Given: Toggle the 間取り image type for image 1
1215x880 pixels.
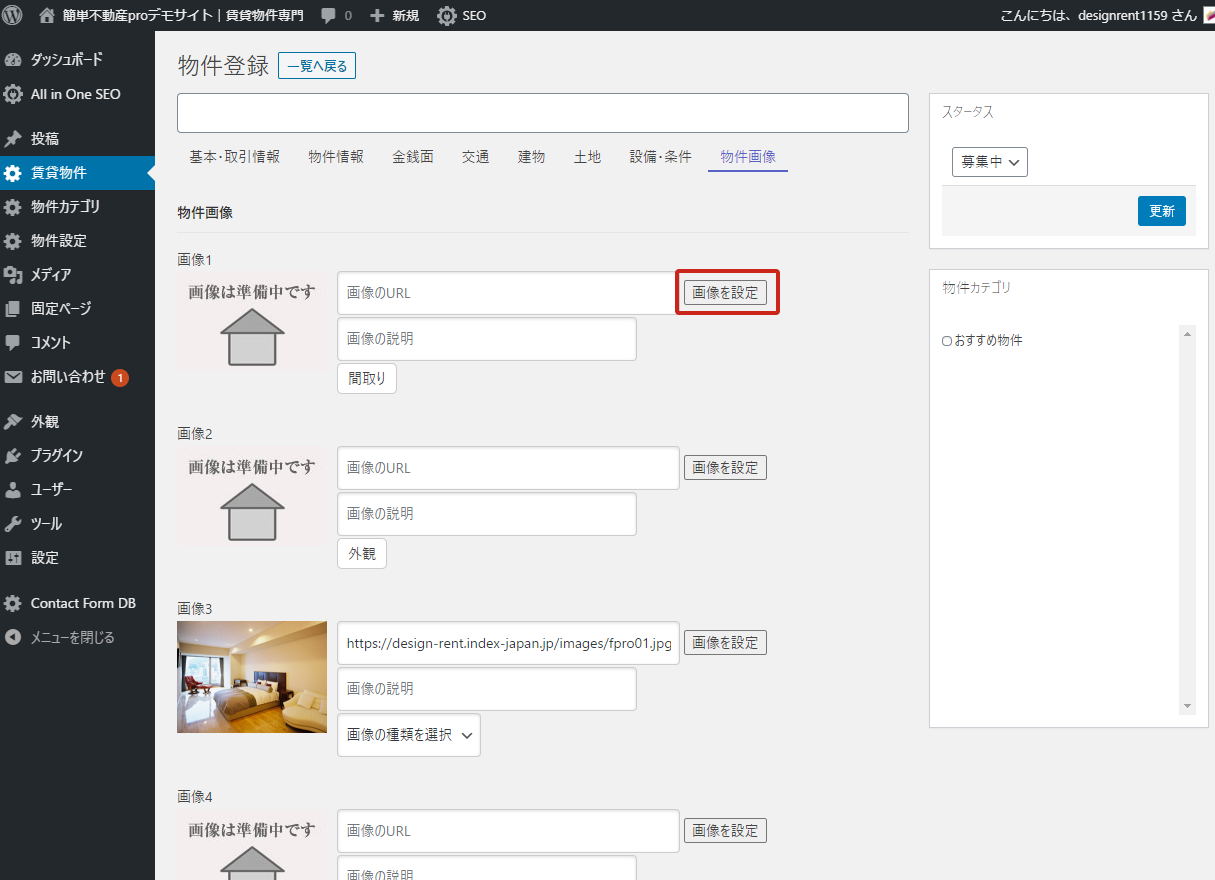Looking at the screenshot, I should coord(367,379).
